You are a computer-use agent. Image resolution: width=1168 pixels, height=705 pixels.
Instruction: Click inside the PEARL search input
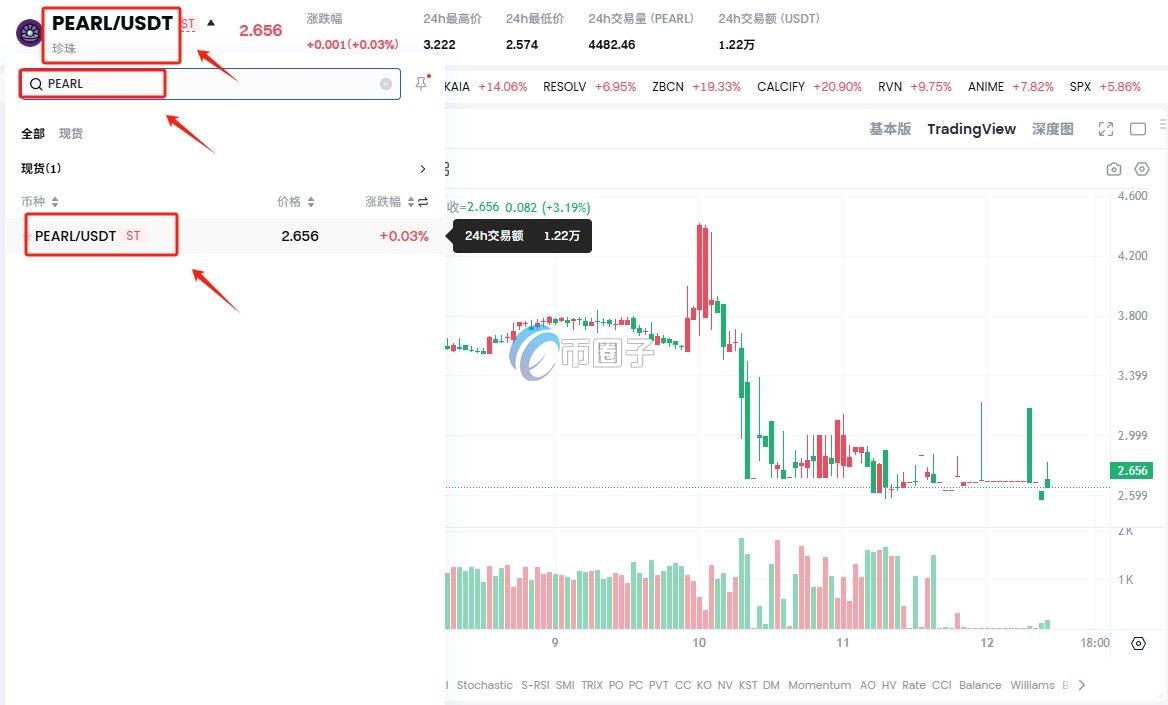click(200, 84)
